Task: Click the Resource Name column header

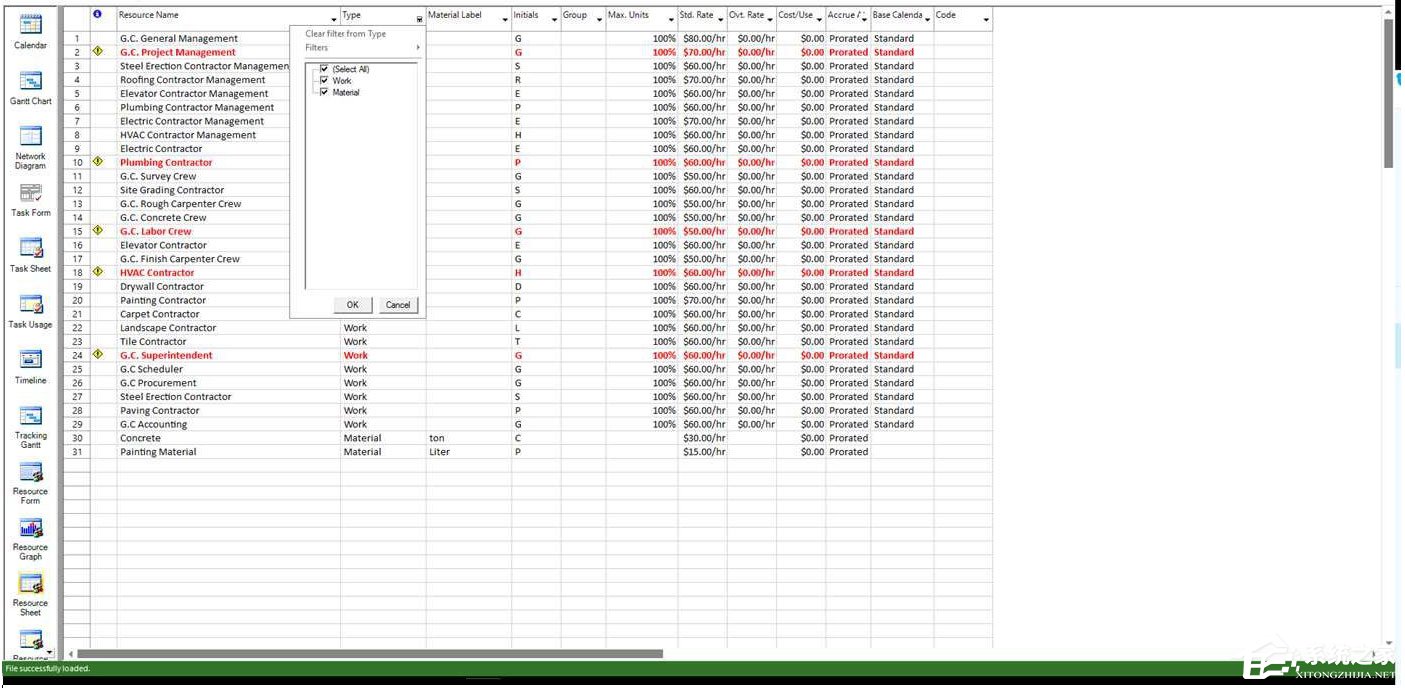Action: pyautogui.click(x=228, y=18)
